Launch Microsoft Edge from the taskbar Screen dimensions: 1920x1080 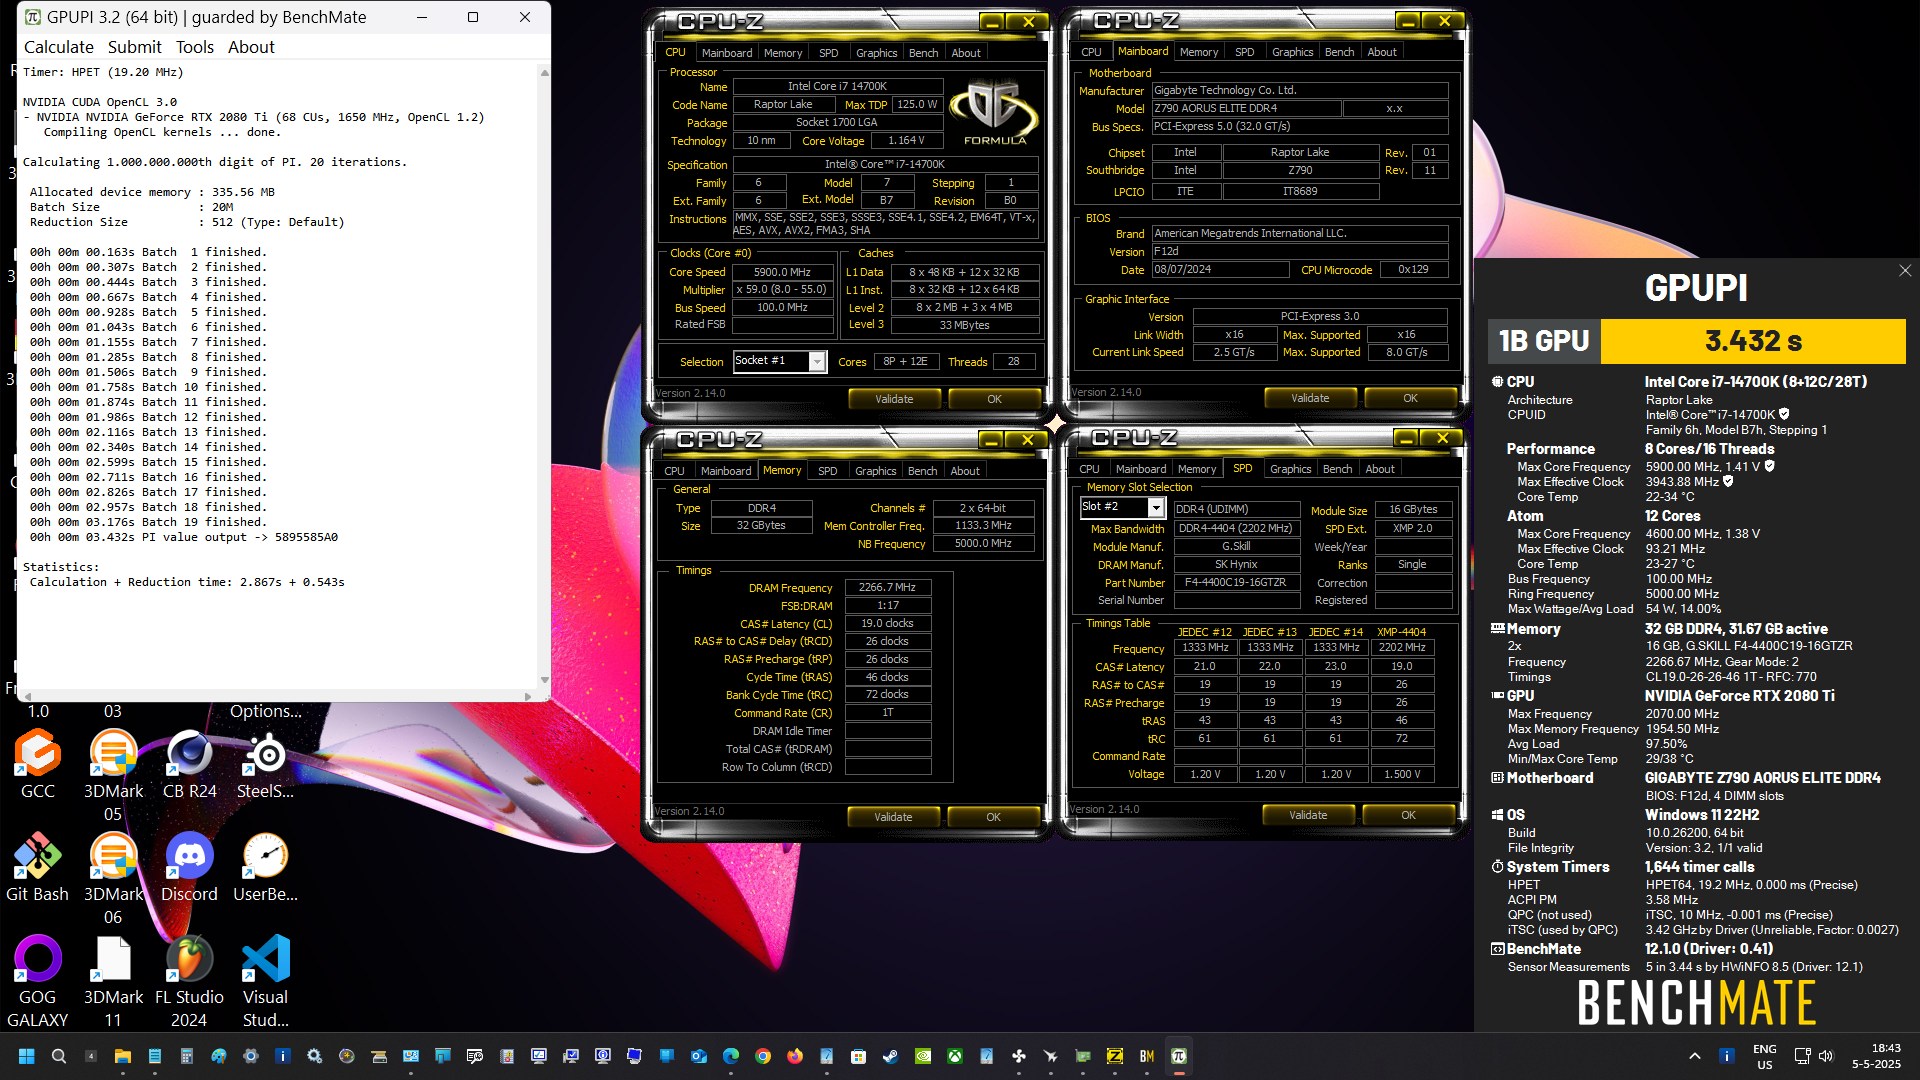click(731, 1056)
